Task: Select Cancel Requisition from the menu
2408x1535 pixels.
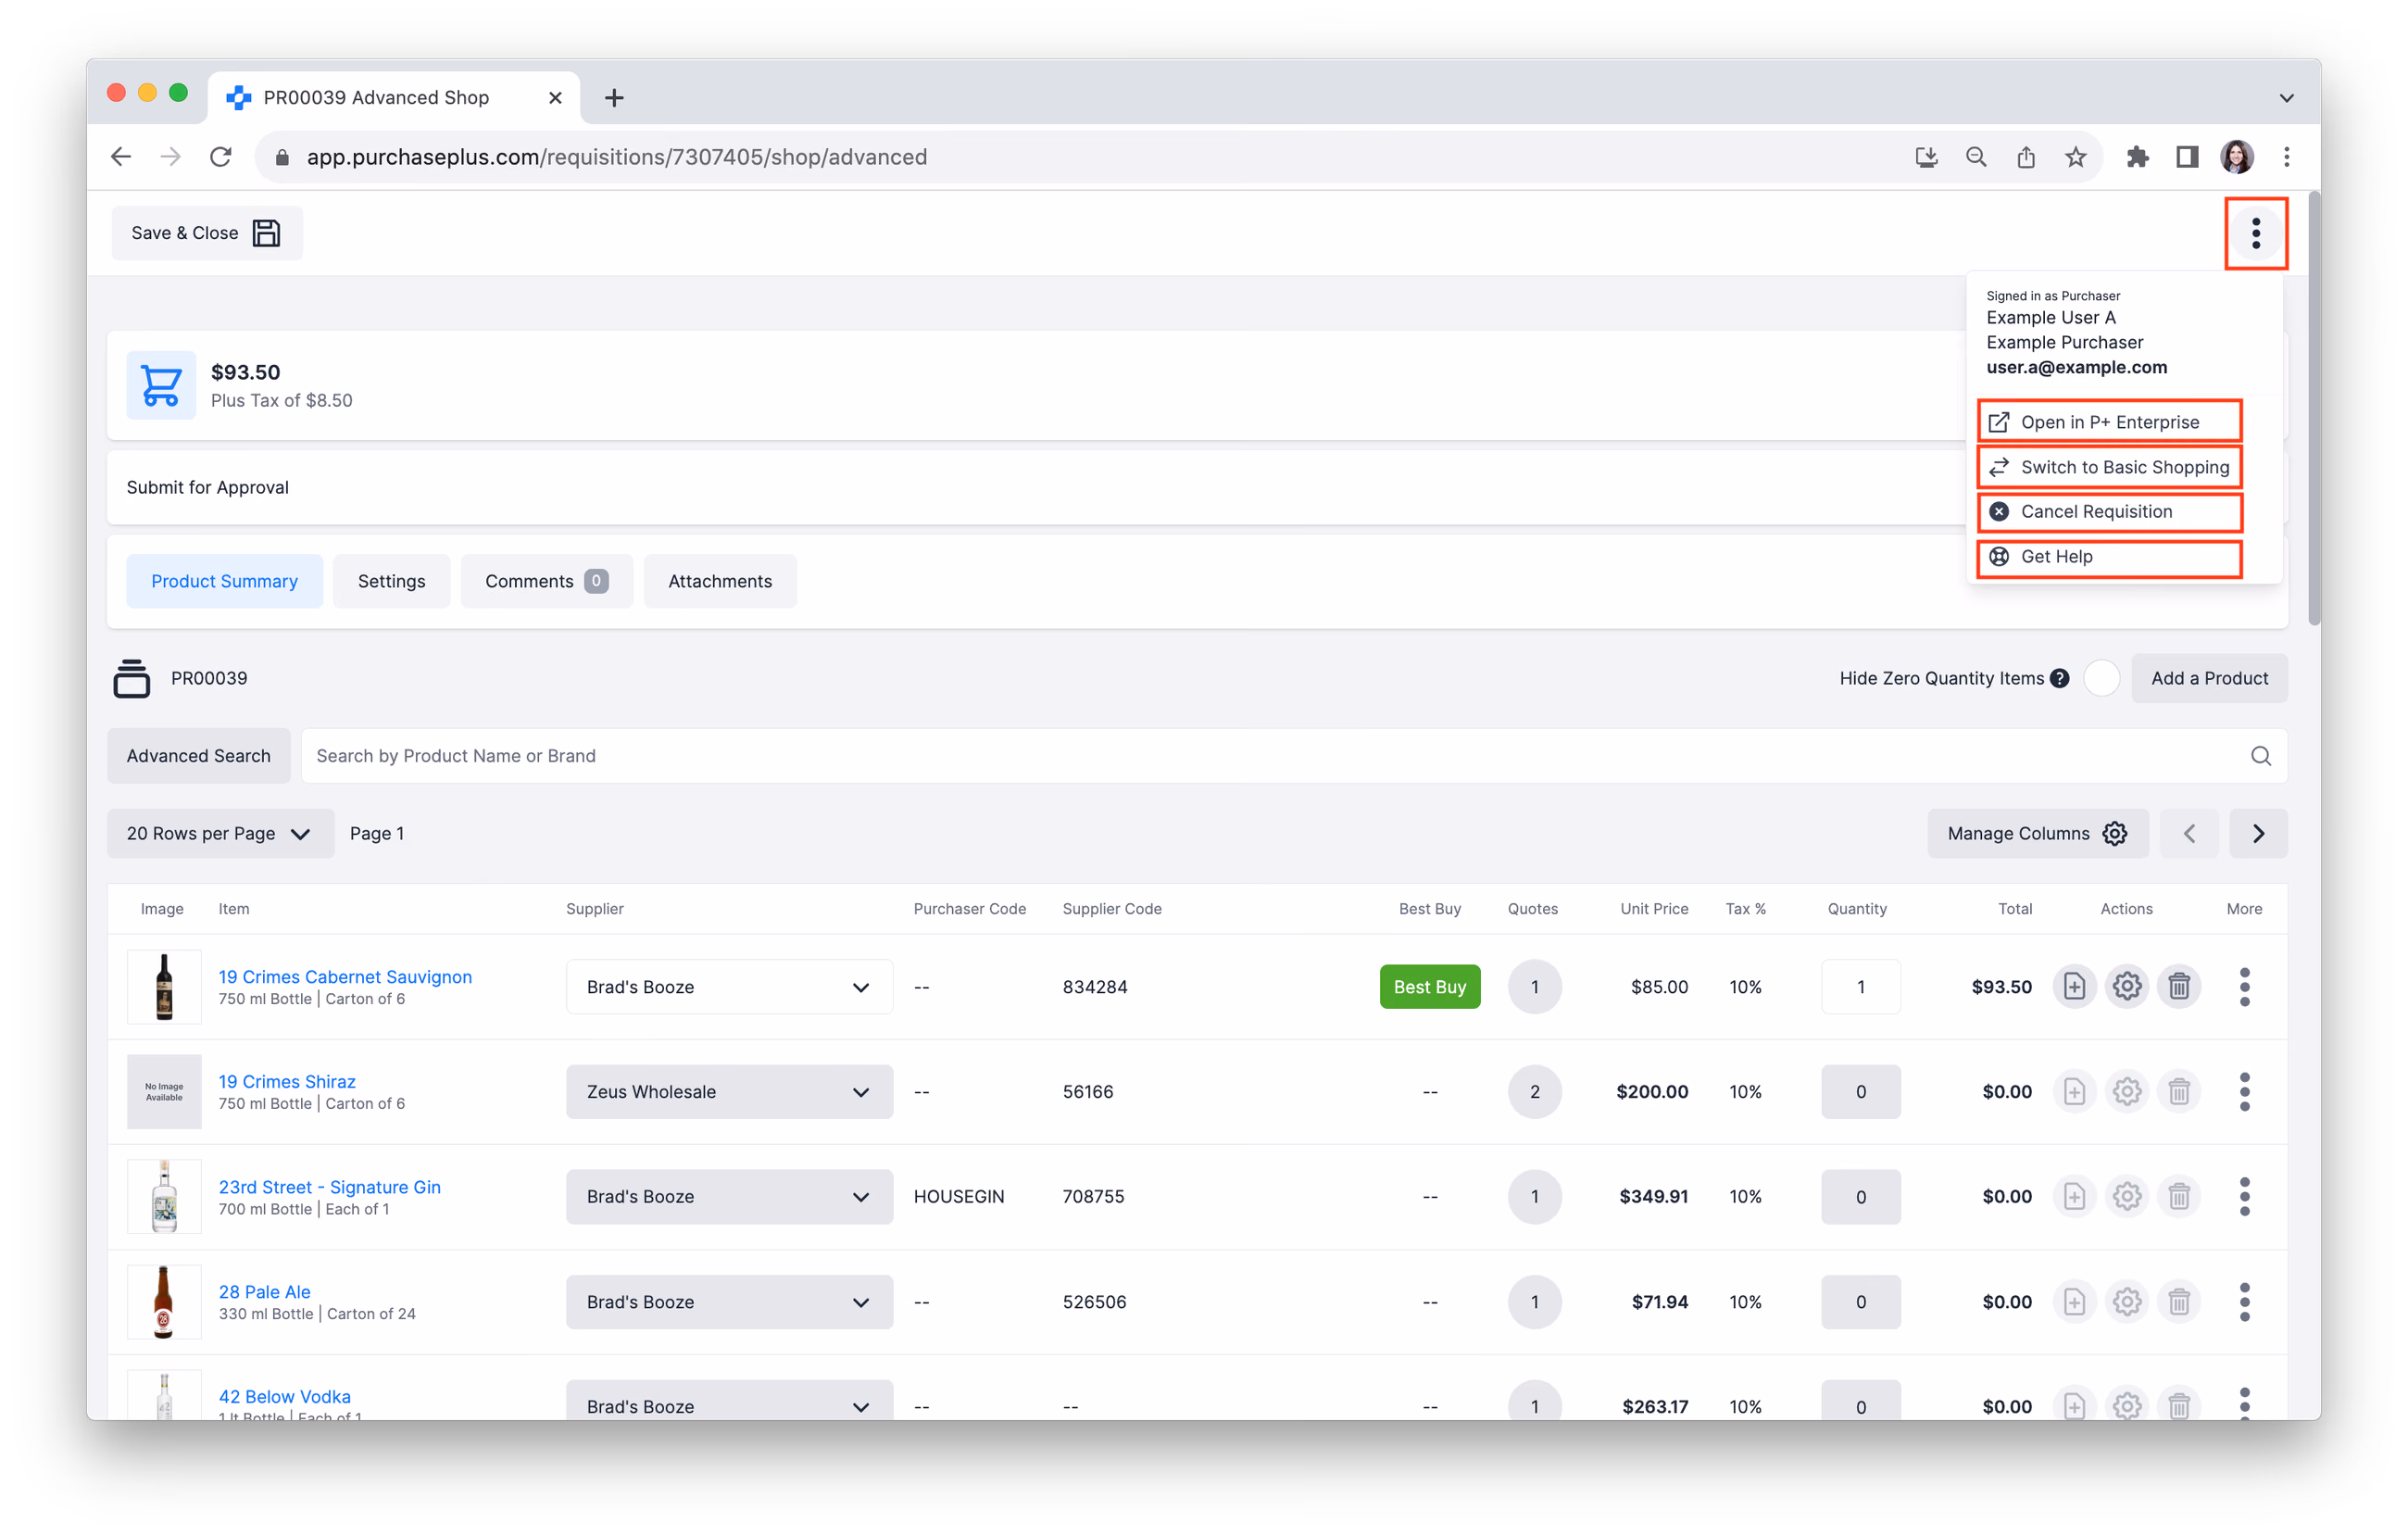Action: 2109,512
